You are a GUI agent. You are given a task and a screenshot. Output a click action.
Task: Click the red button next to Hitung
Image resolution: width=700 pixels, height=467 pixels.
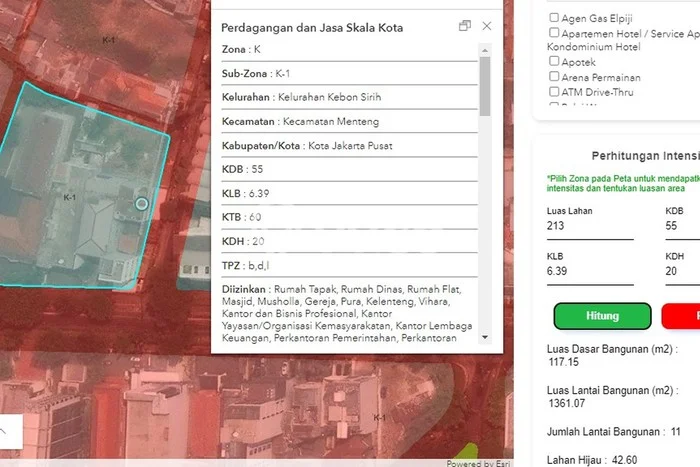pyautogui.click(x=681, y=316)
